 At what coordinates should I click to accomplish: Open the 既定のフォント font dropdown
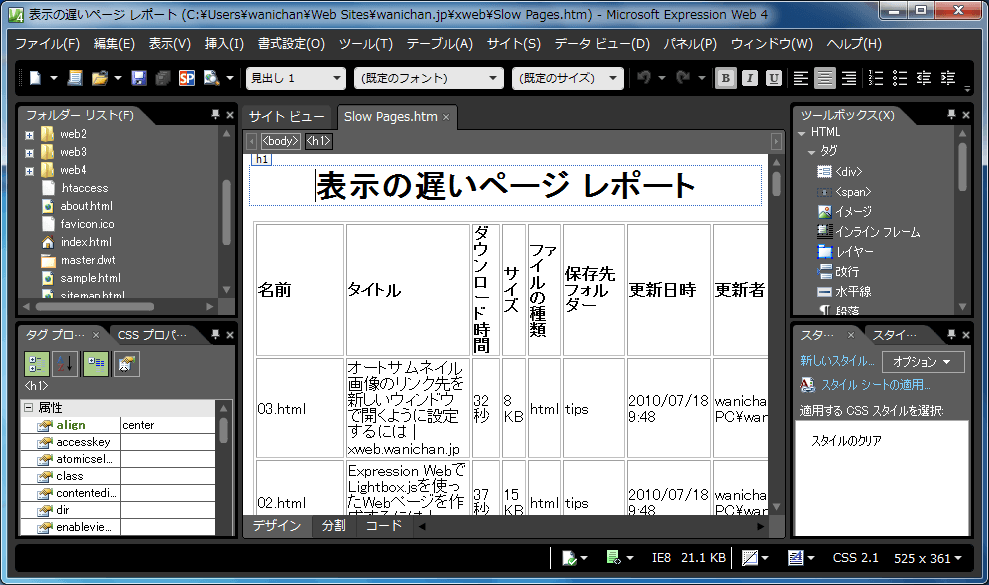[493, 78]
